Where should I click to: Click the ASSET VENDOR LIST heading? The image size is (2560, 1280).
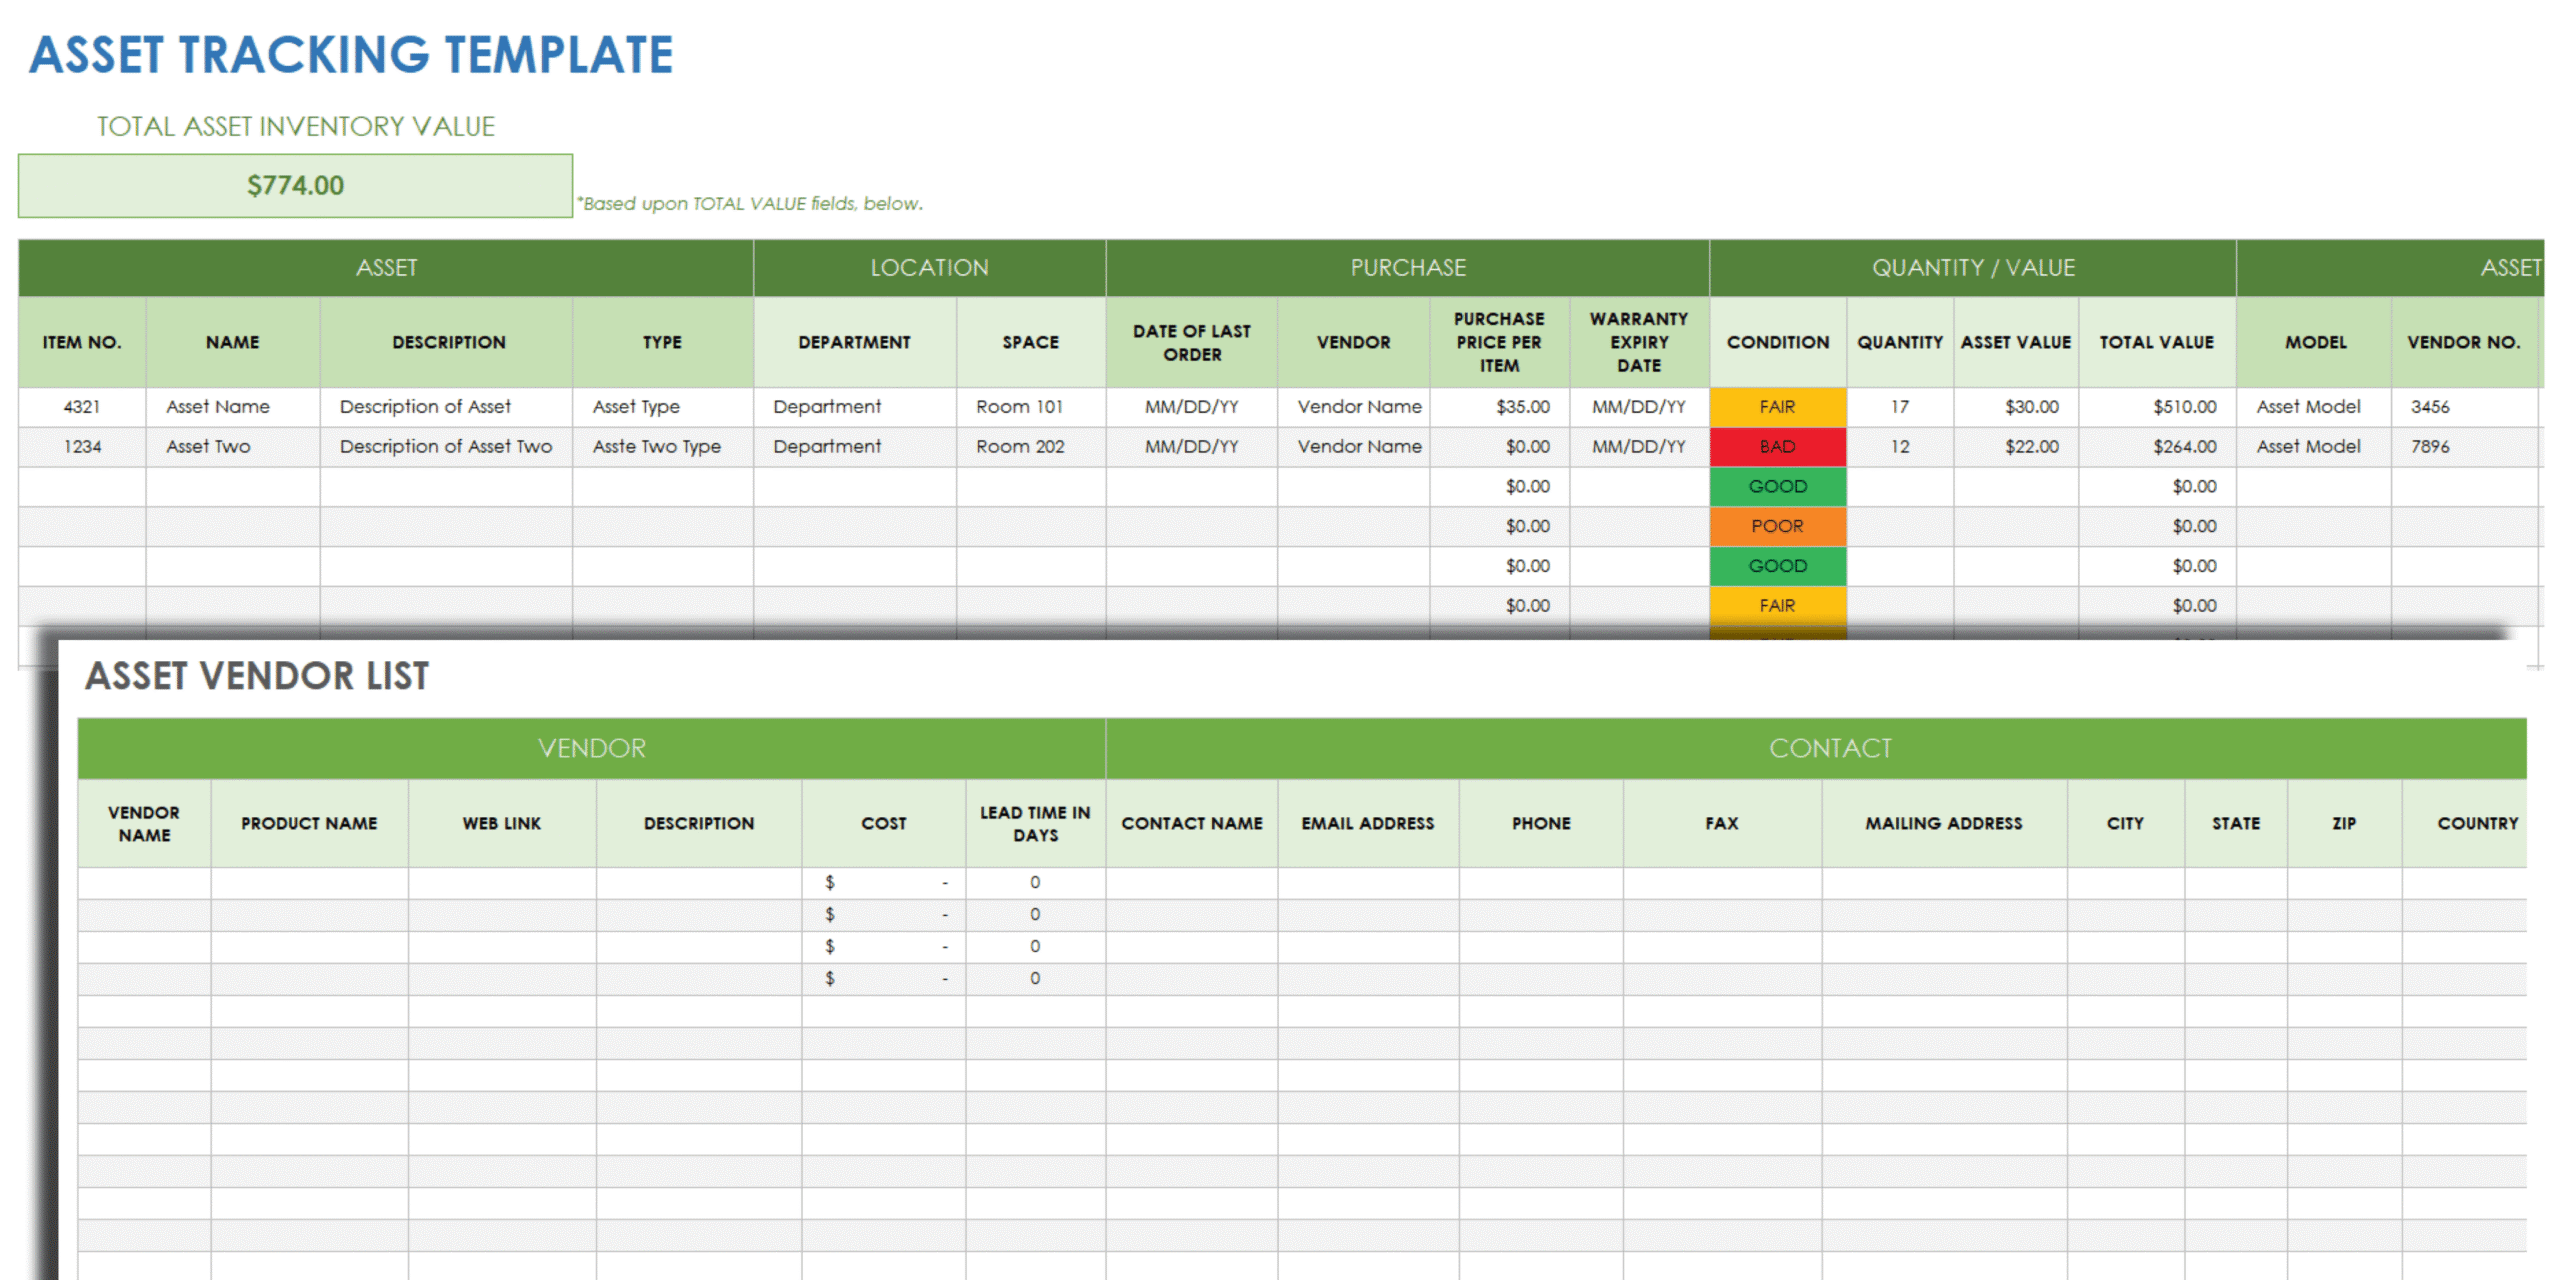pos(257,675)
